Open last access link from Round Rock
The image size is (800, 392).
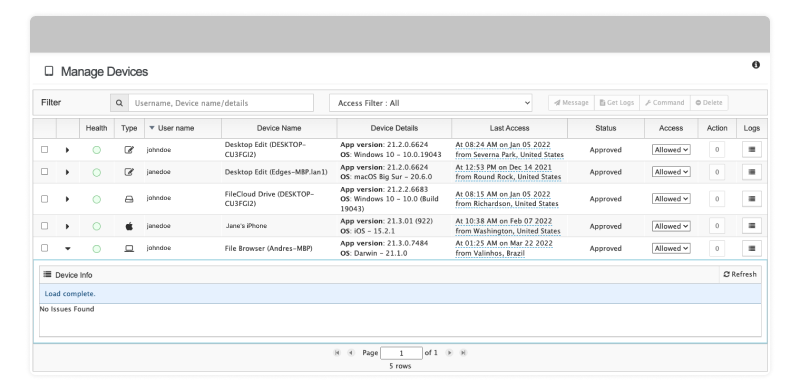coord(508,172)
